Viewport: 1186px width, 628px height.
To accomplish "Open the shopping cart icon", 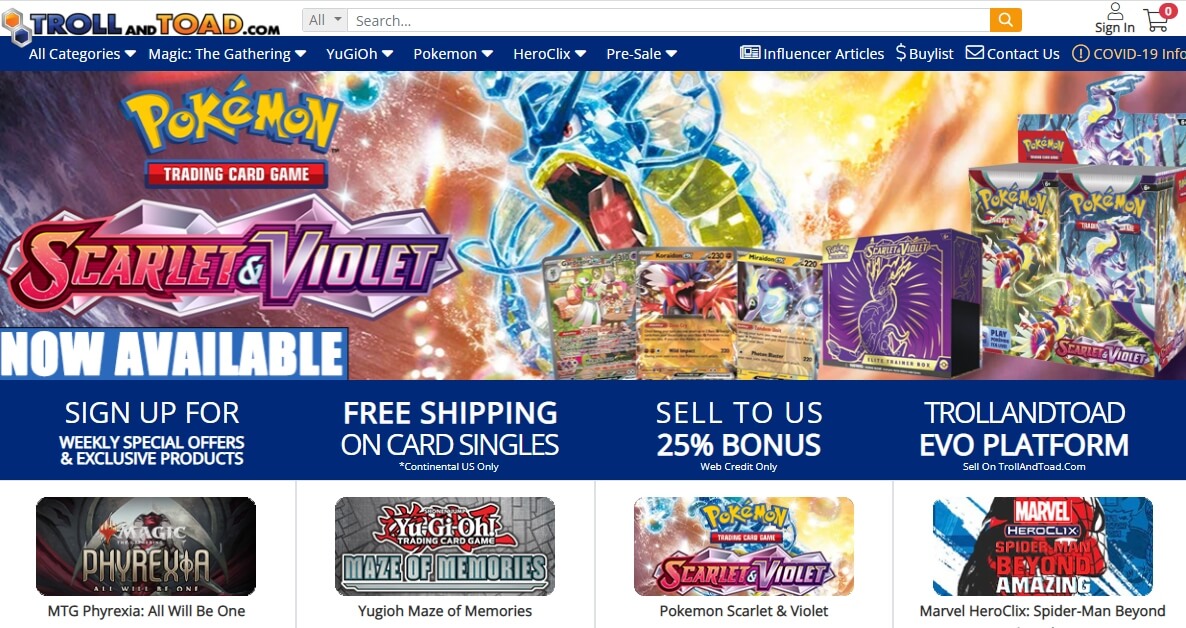I will [1158, 18].
